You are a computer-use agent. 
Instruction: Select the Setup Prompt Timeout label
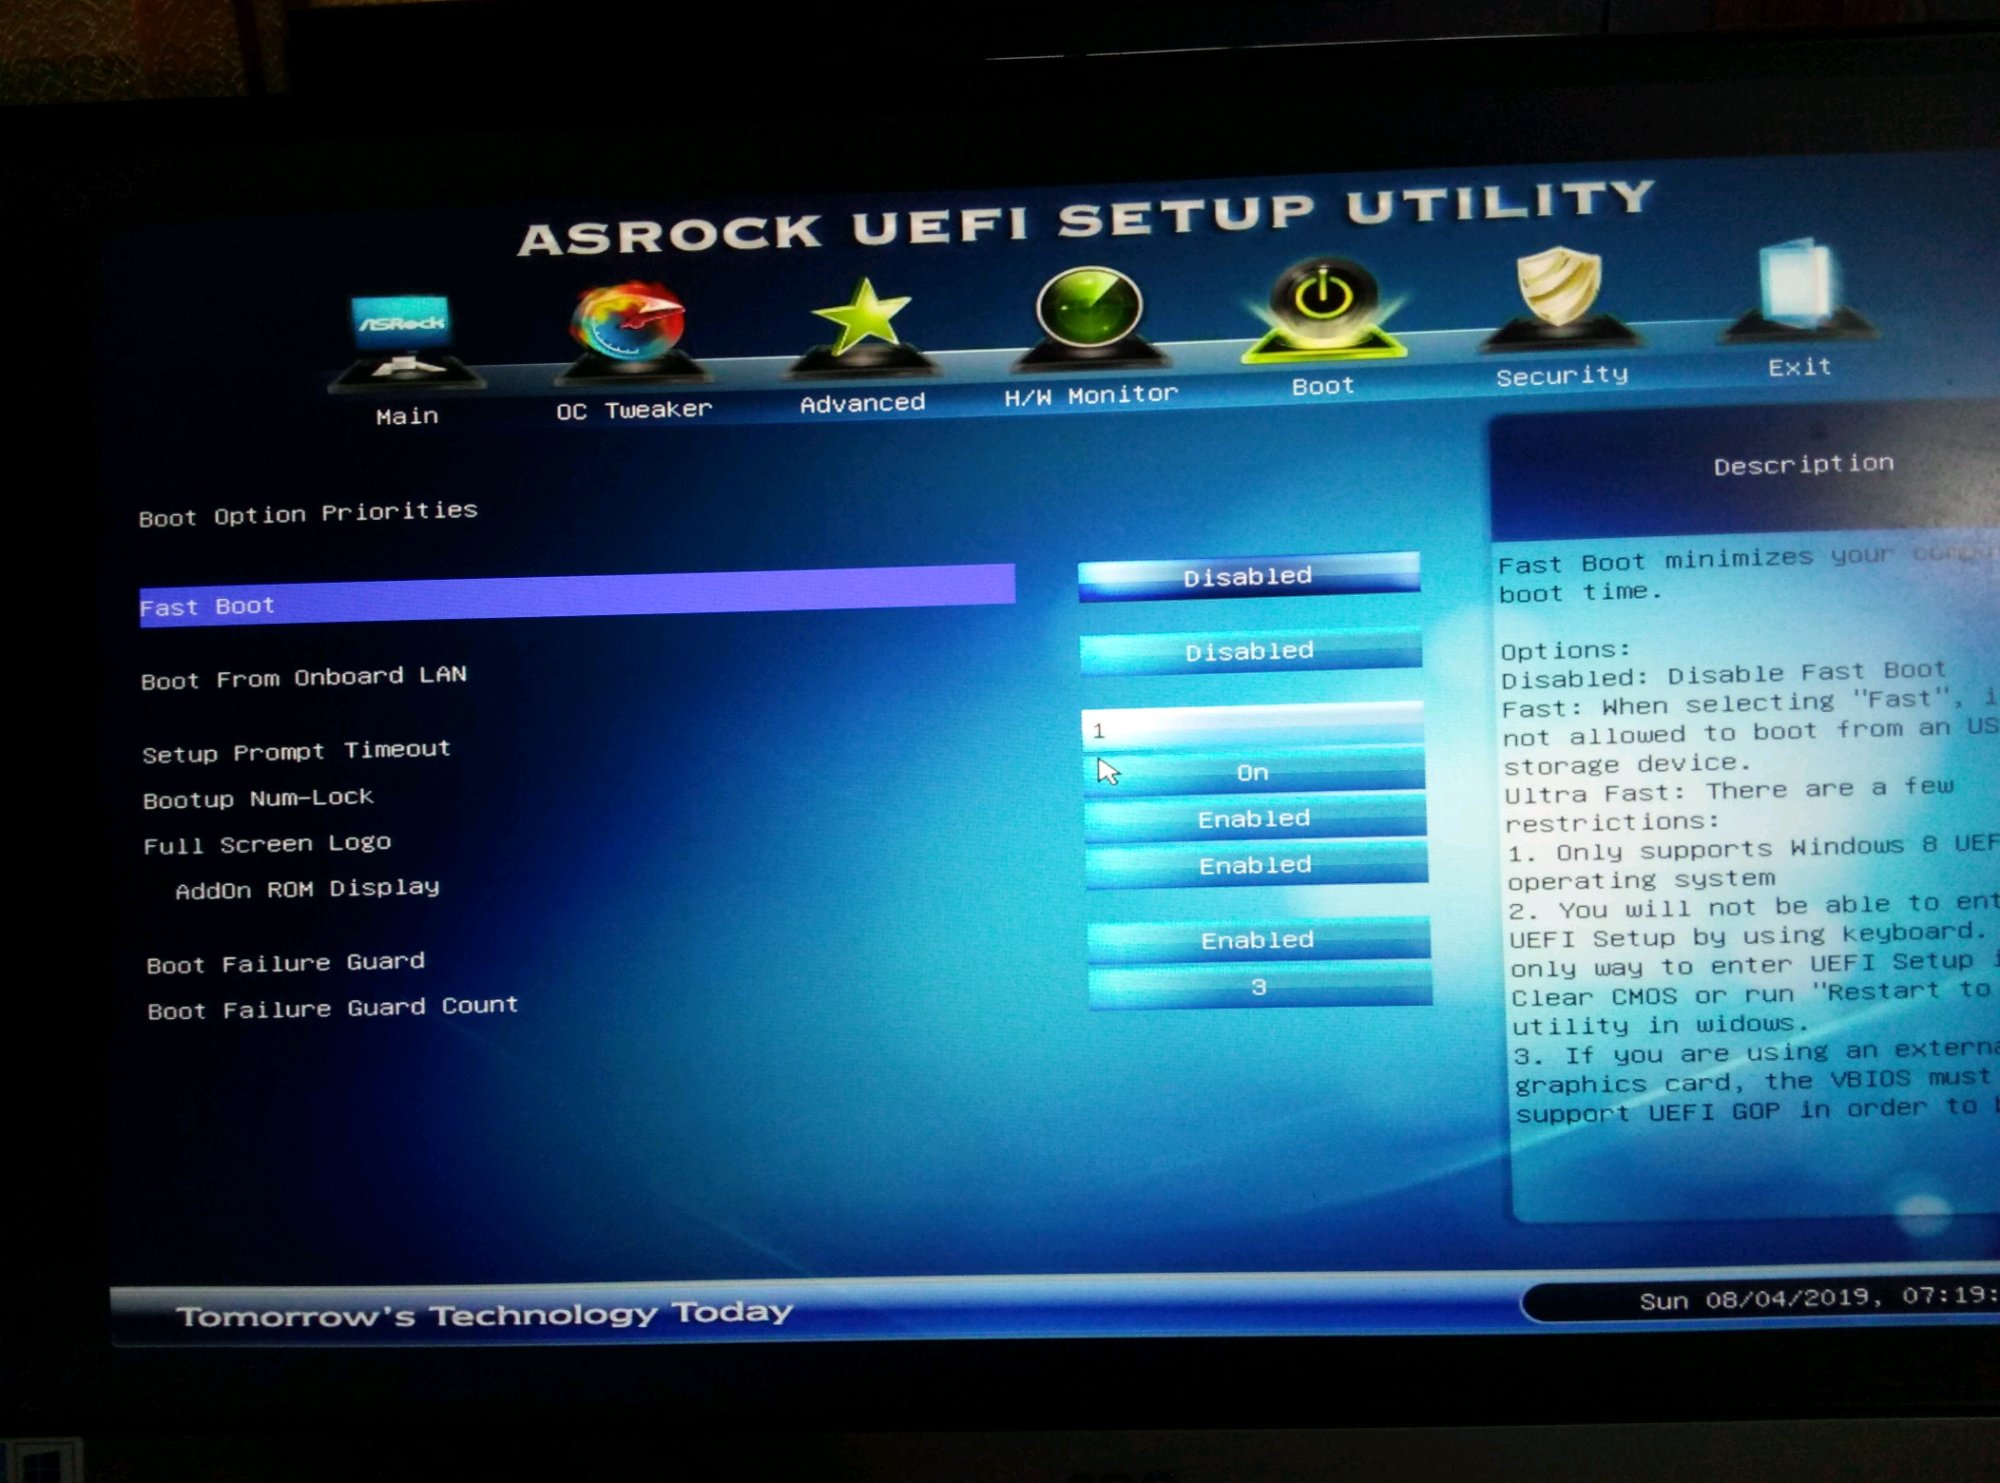(x=296, y=751)
